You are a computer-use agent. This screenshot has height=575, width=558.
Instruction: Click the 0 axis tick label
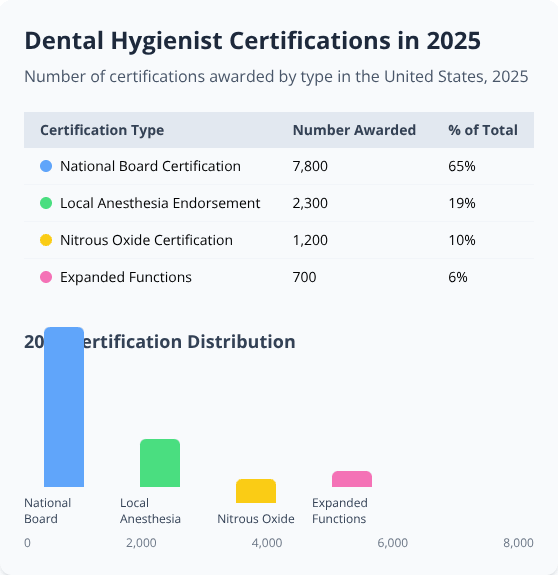[27, 542]
